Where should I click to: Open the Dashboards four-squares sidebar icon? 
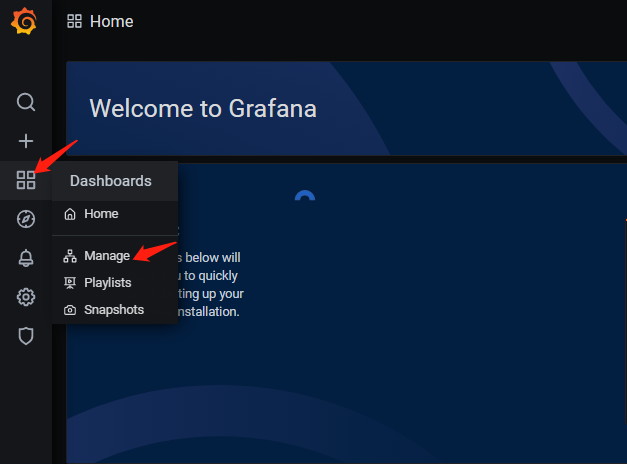[x=26, y=180]
